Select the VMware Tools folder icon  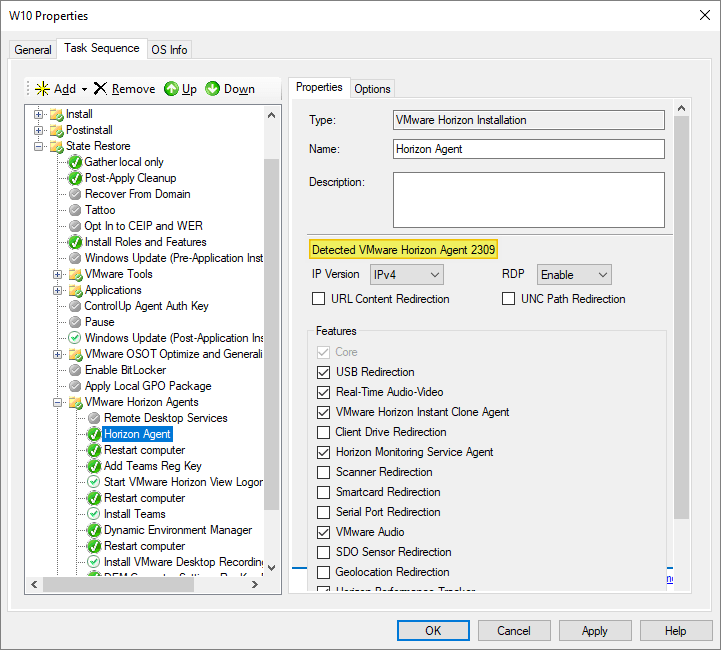tap(75, 274)
